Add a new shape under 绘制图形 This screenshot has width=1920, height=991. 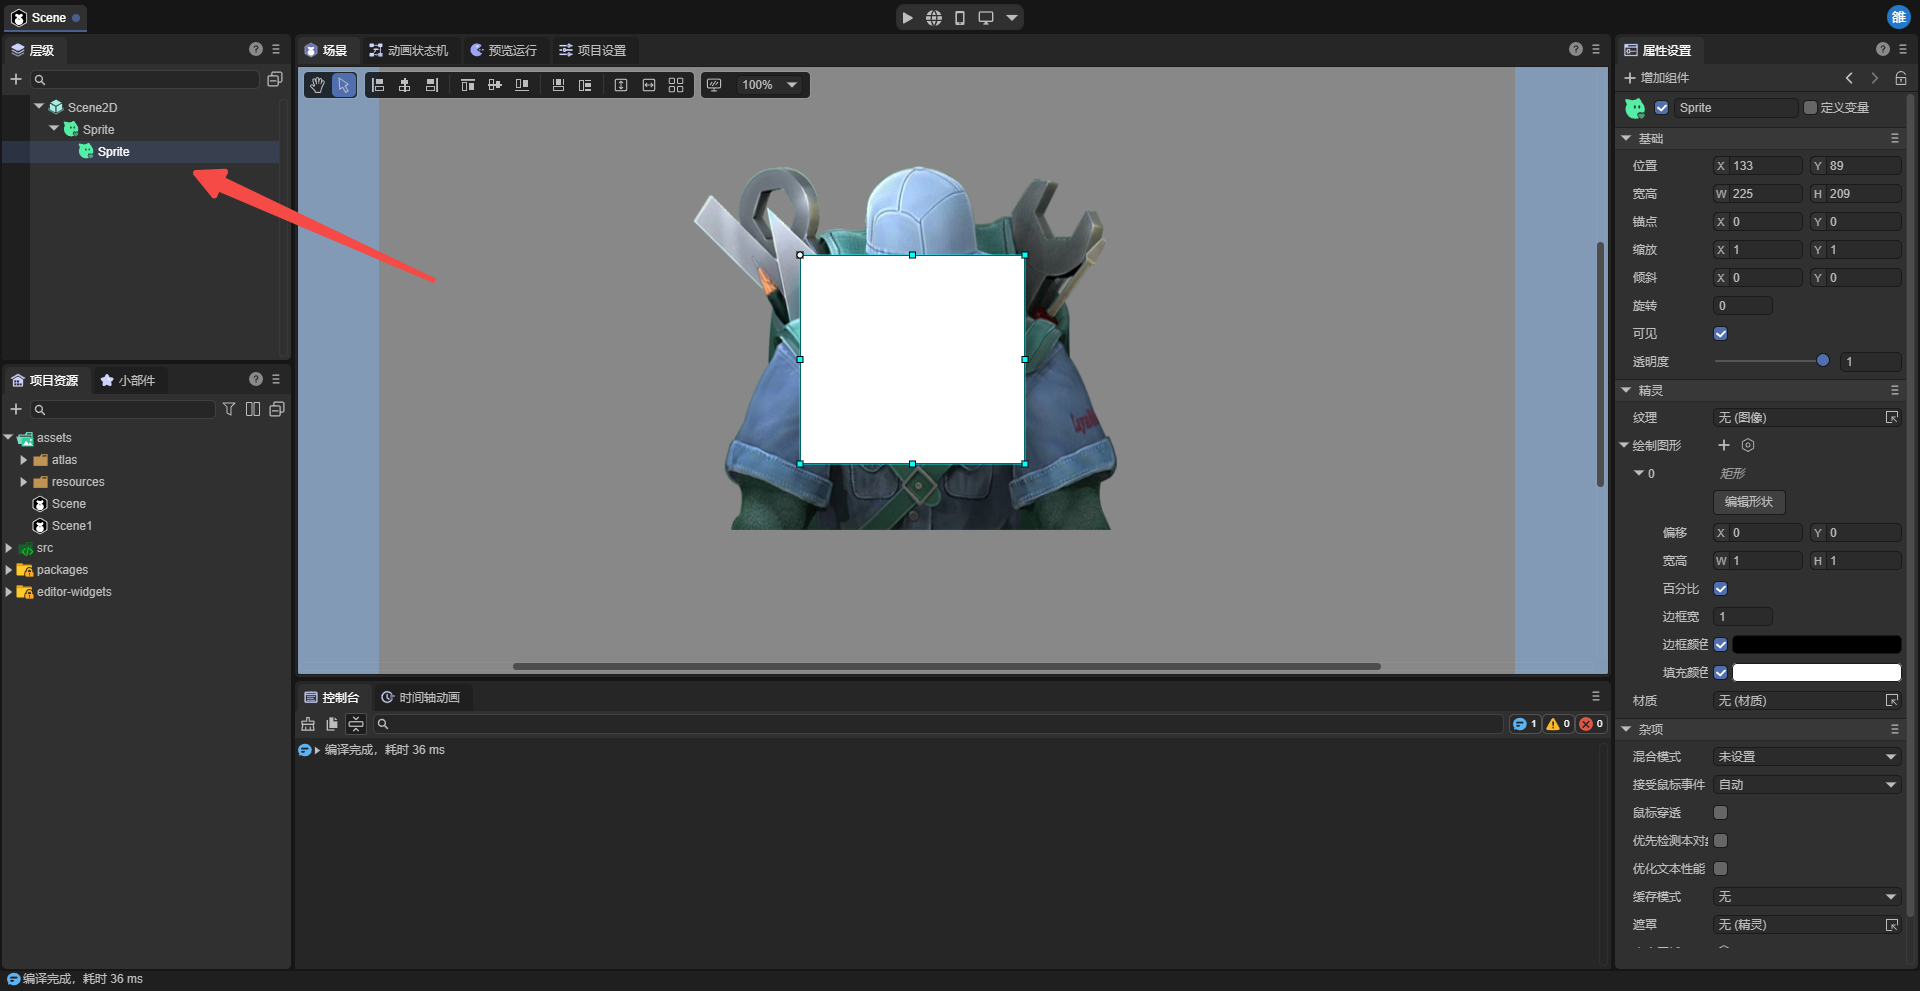click(1723, 445)
